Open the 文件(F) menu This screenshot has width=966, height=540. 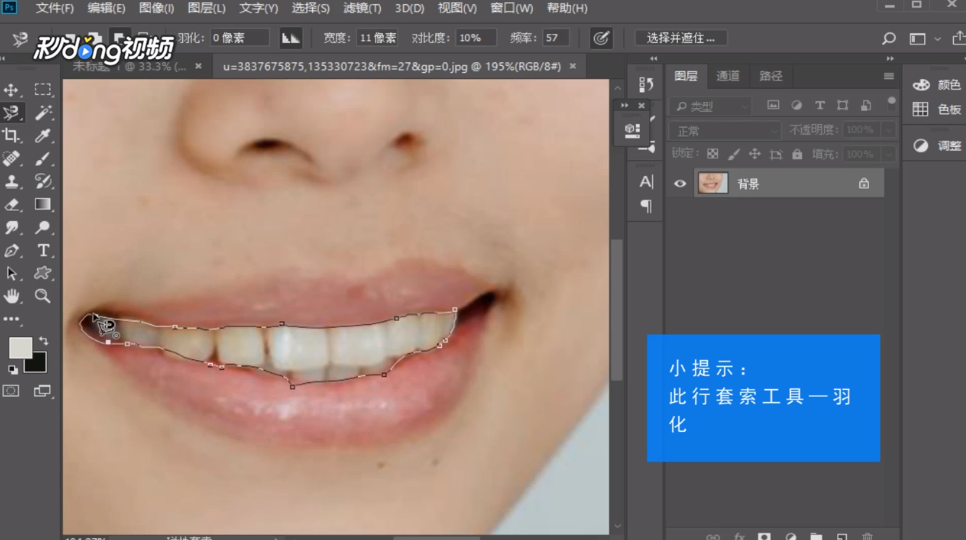point(54,9)
